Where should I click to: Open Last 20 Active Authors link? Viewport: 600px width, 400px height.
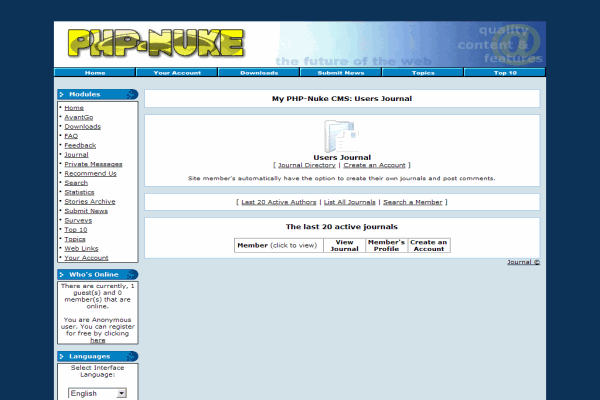279,202
